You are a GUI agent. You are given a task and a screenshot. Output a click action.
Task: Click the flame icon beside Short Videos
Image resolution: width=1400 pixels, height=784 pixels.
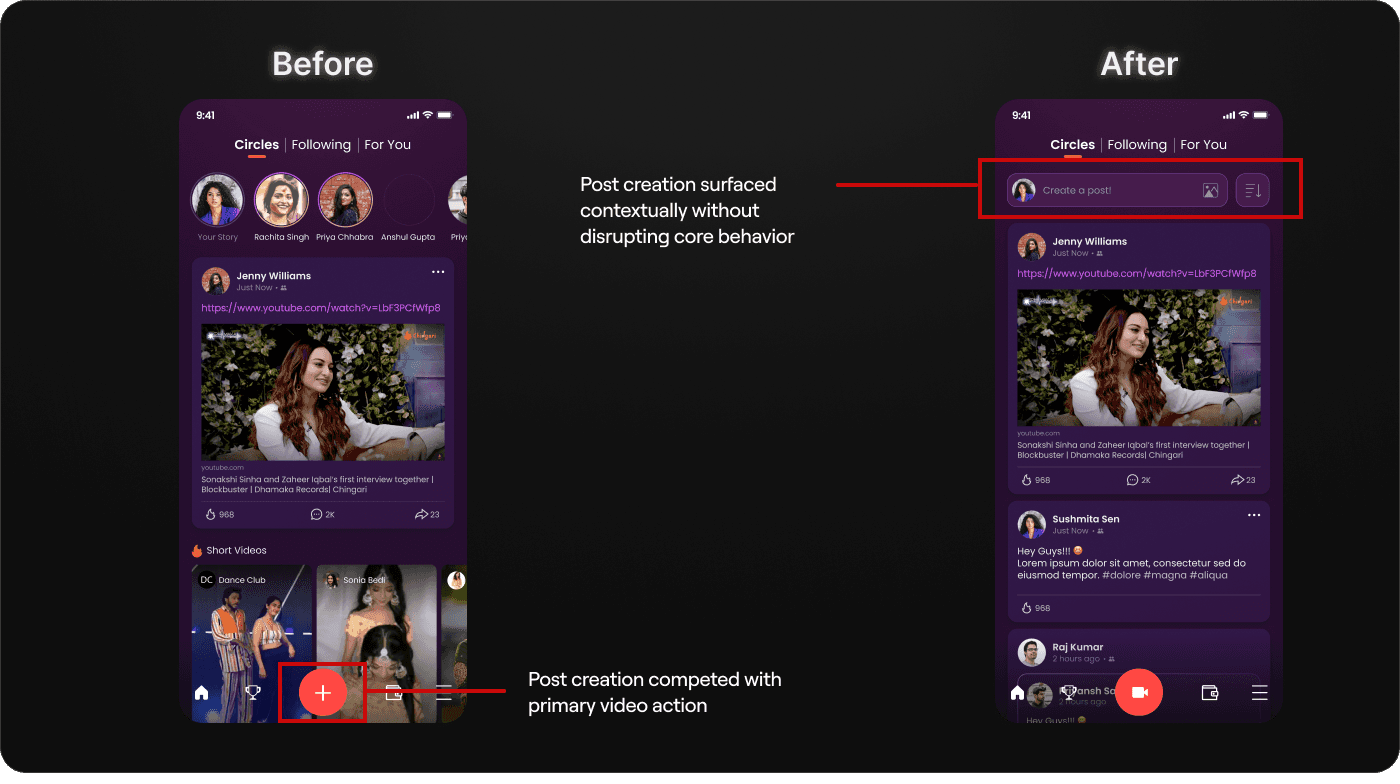[x=197, y=550]
